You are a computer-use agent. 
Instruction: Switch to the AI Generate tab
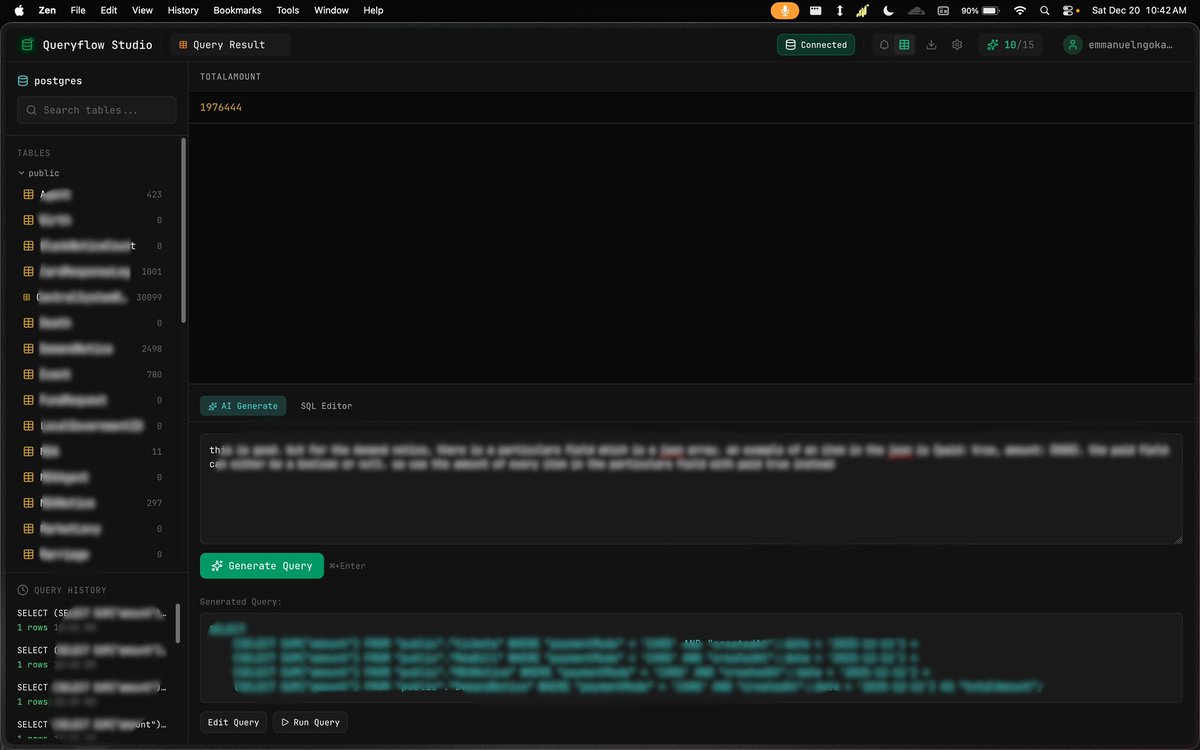click(x=243, y=406)
